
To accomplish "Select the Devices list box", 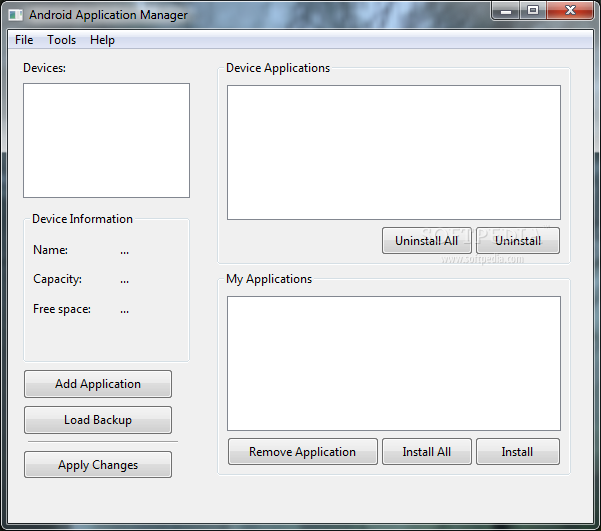I will (107, 140).
